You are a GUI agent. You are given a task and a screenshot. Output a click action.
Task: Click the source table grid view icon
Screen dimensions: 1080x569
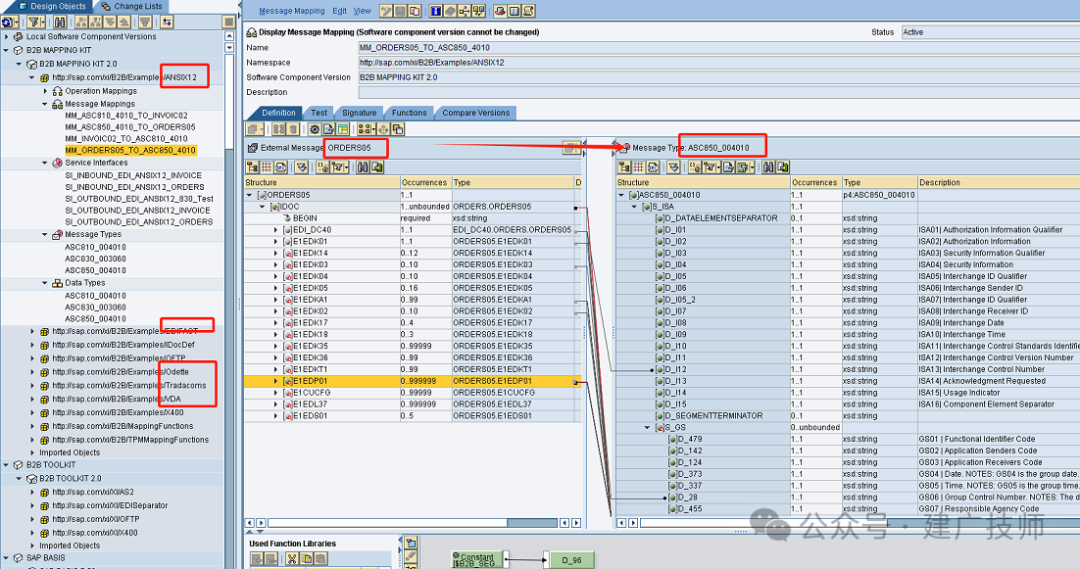(x=267, y=167)
